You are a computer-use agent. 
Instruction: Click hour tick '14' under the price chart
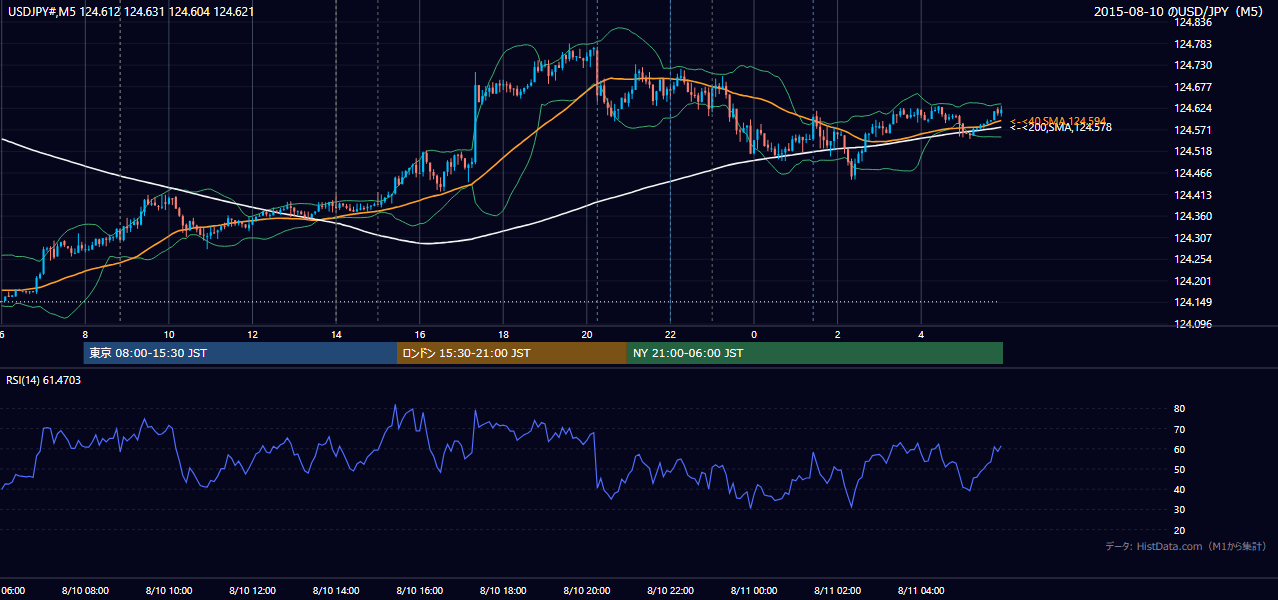(336, 334)
